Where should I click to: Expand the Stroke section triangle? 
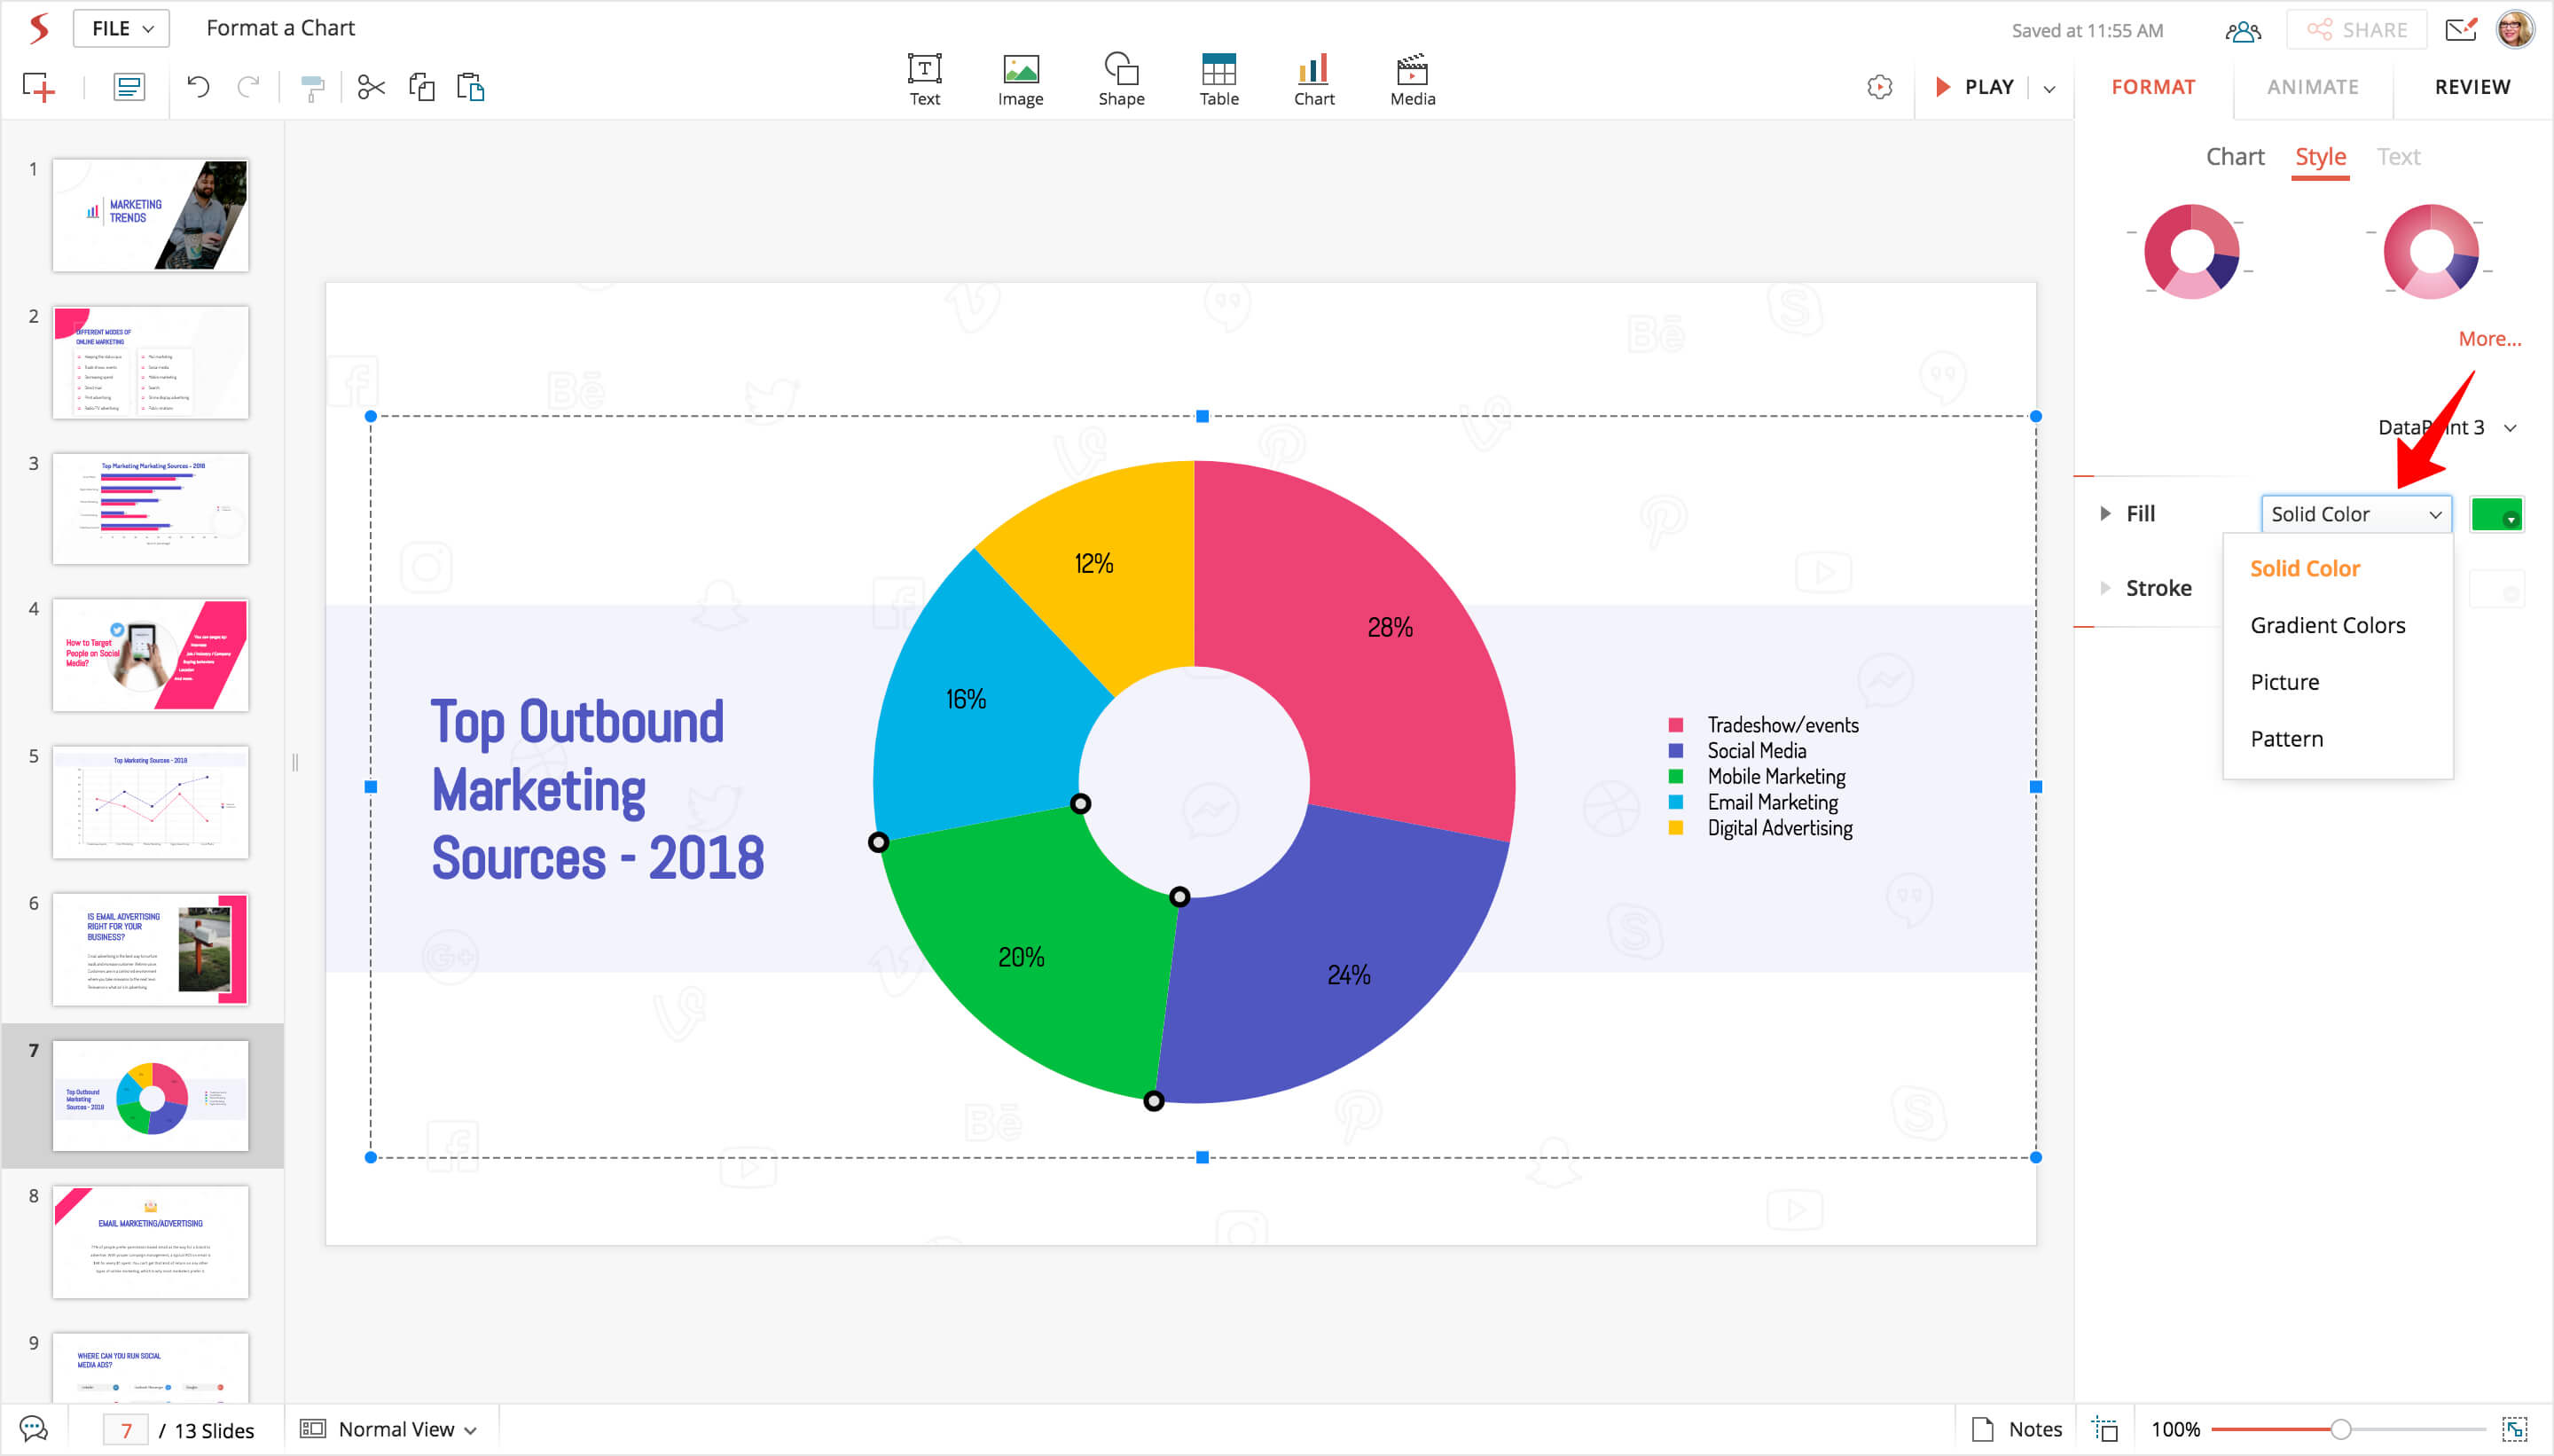click(x=2105, y=588)
